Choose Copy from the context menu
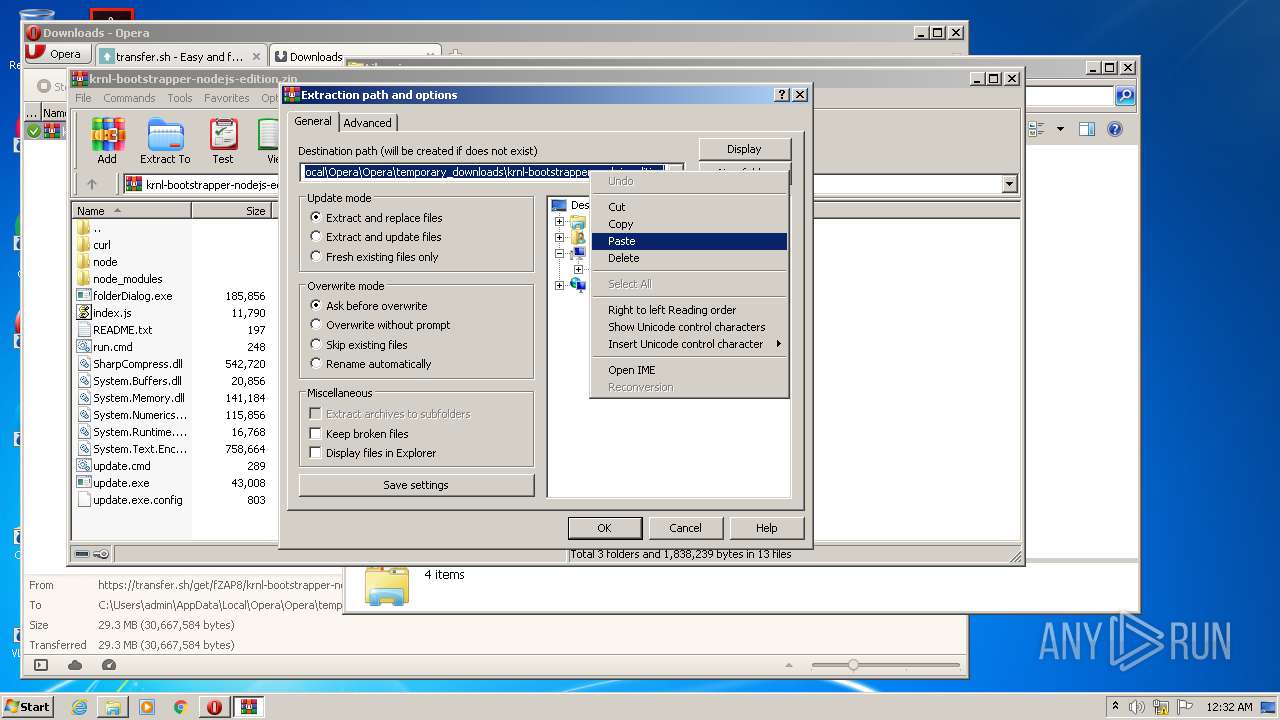The image size is (1280, 720). 689,224
